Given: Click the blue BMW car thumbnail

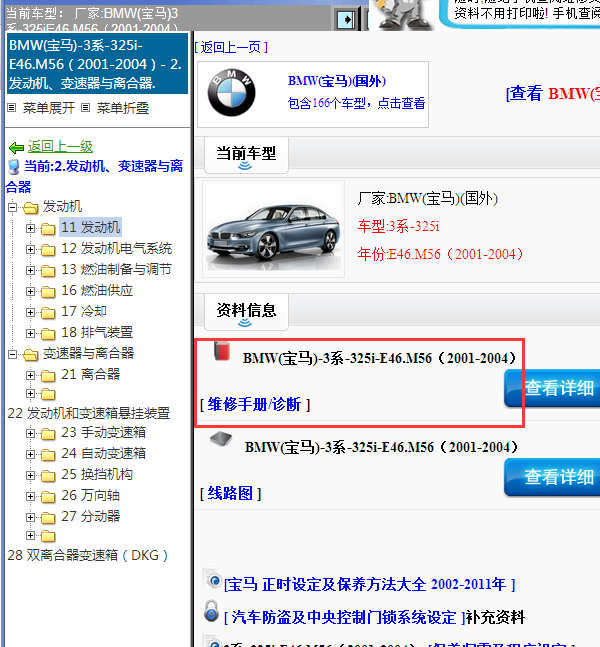Looking at the screenshot, I should (274, 229).
